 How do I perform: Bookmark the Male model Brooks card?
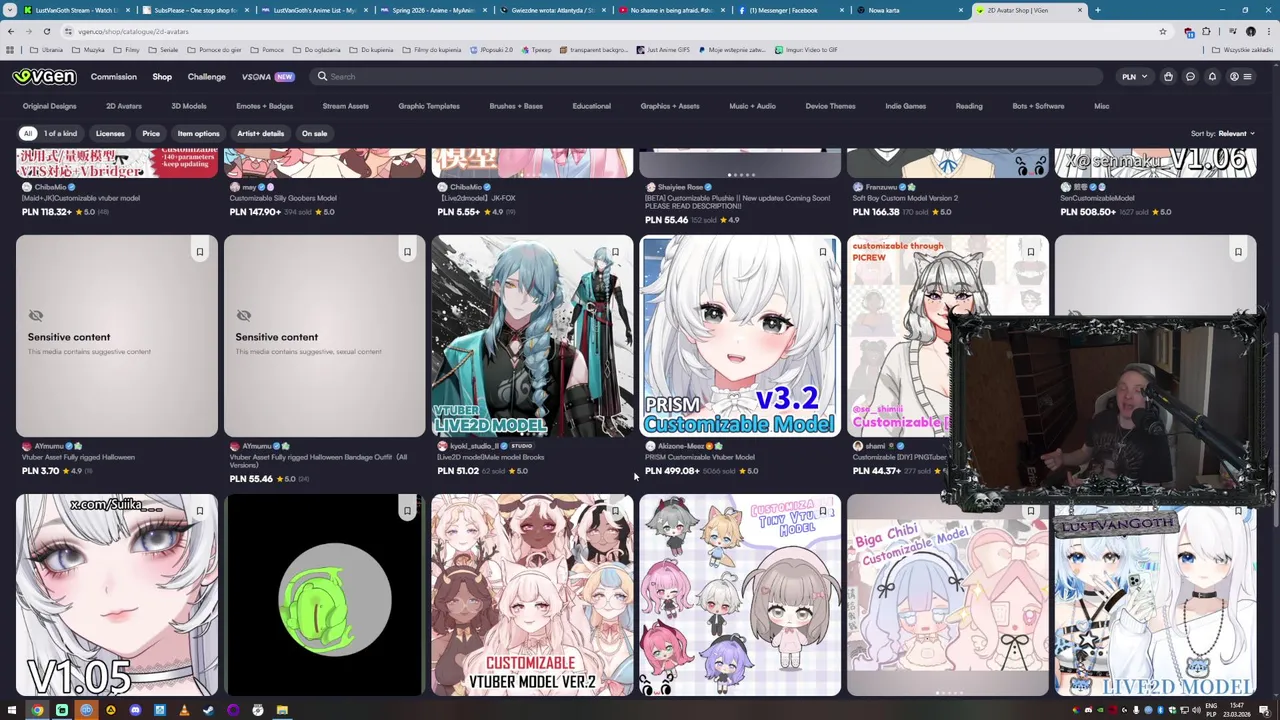click(x=615, y=252)
